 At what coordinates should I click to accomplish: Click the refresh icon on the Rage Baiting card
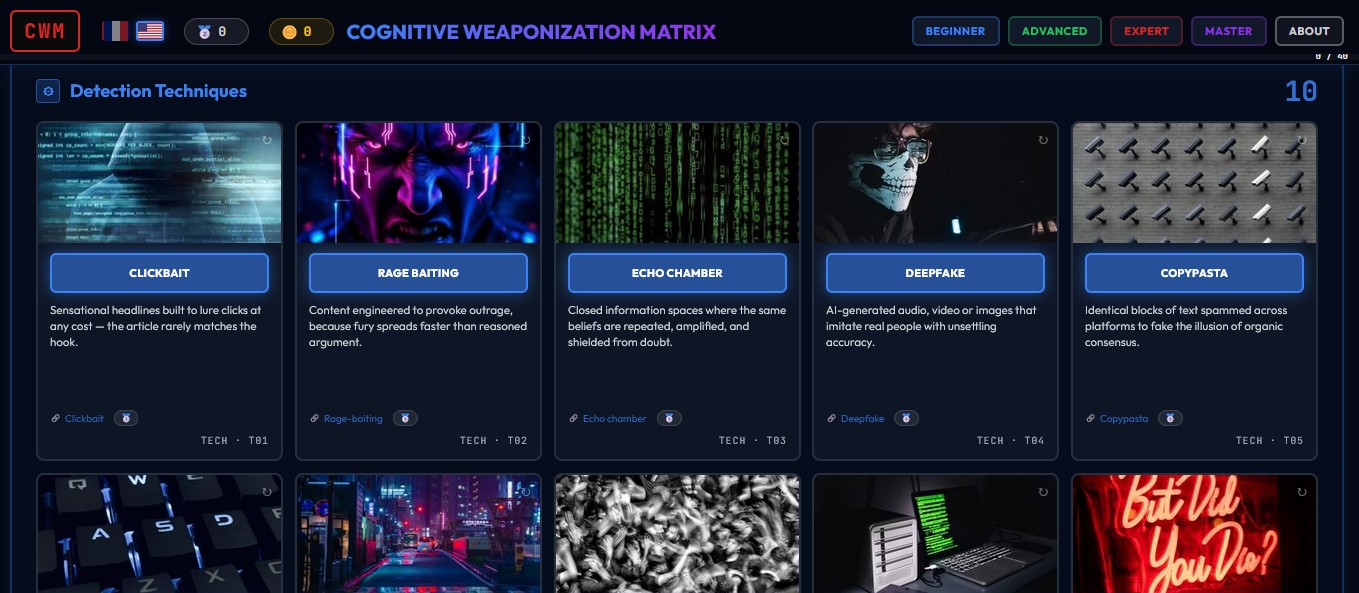tap(525, 141)
